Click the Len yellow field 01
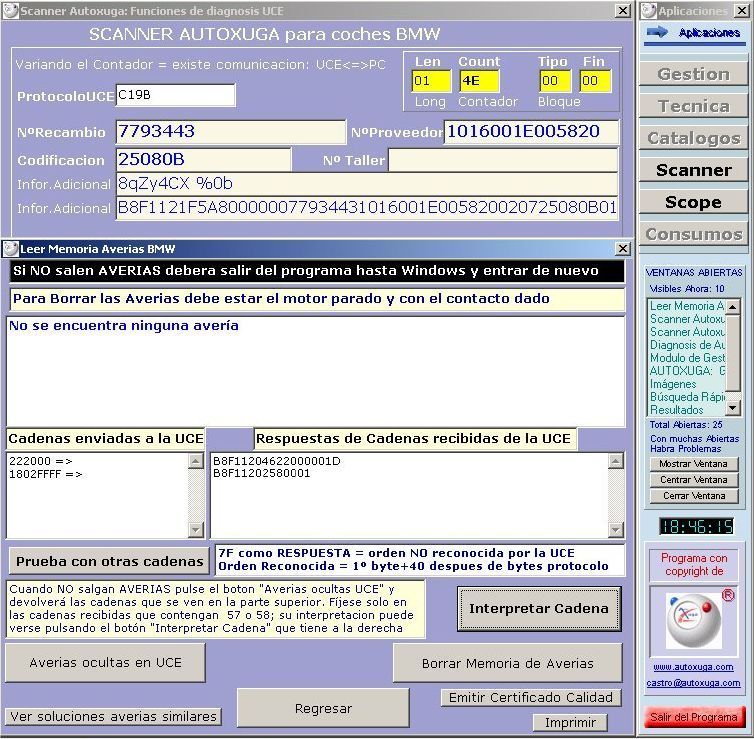 point(431,81)
